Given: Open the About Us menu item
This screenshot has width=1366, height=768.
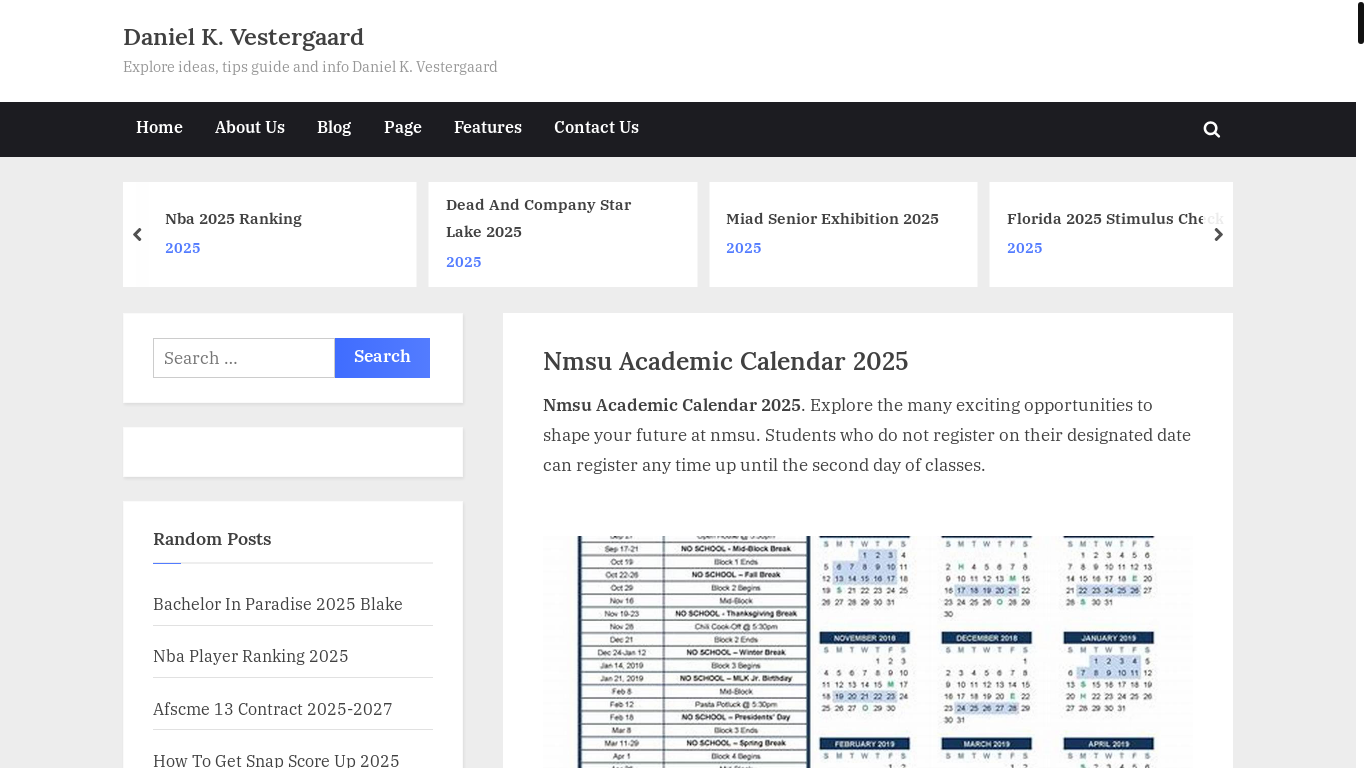Looking at the screenshot, I should pyautogui.click(x=250, y=128).
